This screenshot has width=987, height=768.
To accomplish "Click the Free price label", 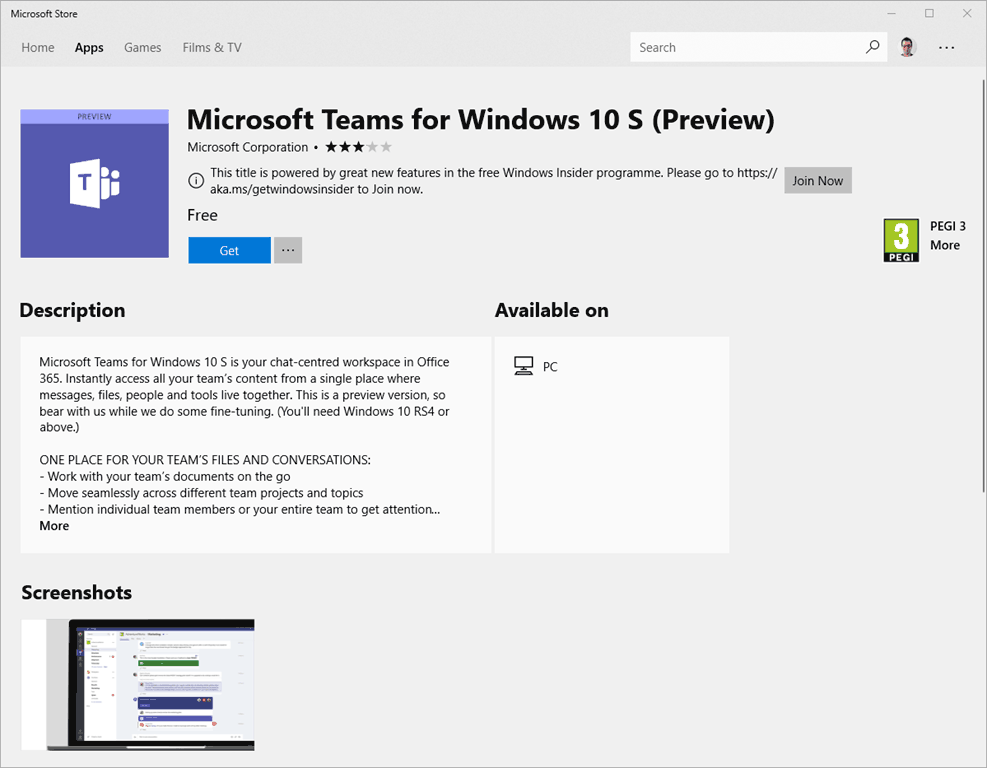I will (x=202, y=215).
